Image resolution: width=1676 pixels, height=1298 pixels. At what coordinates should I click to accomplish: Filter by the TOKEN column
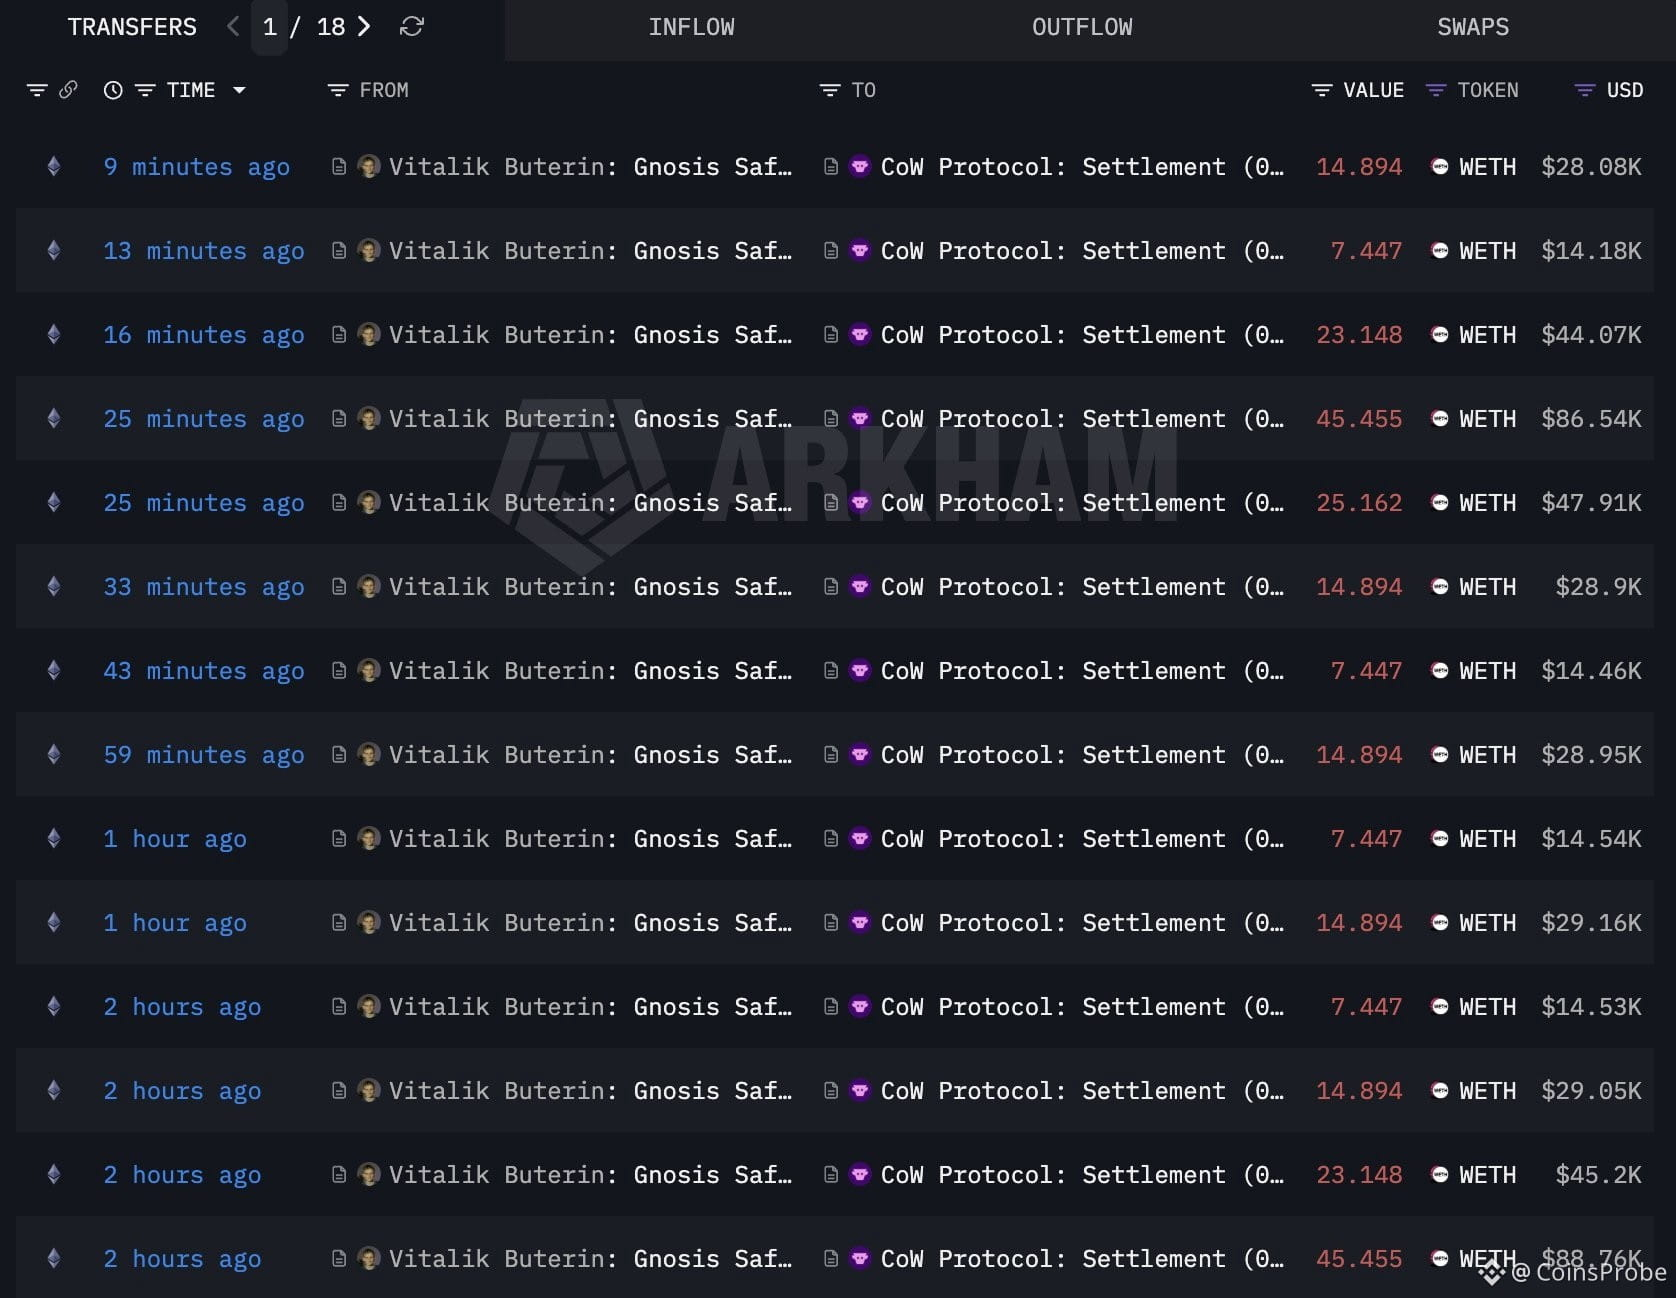click(1436, 90)
